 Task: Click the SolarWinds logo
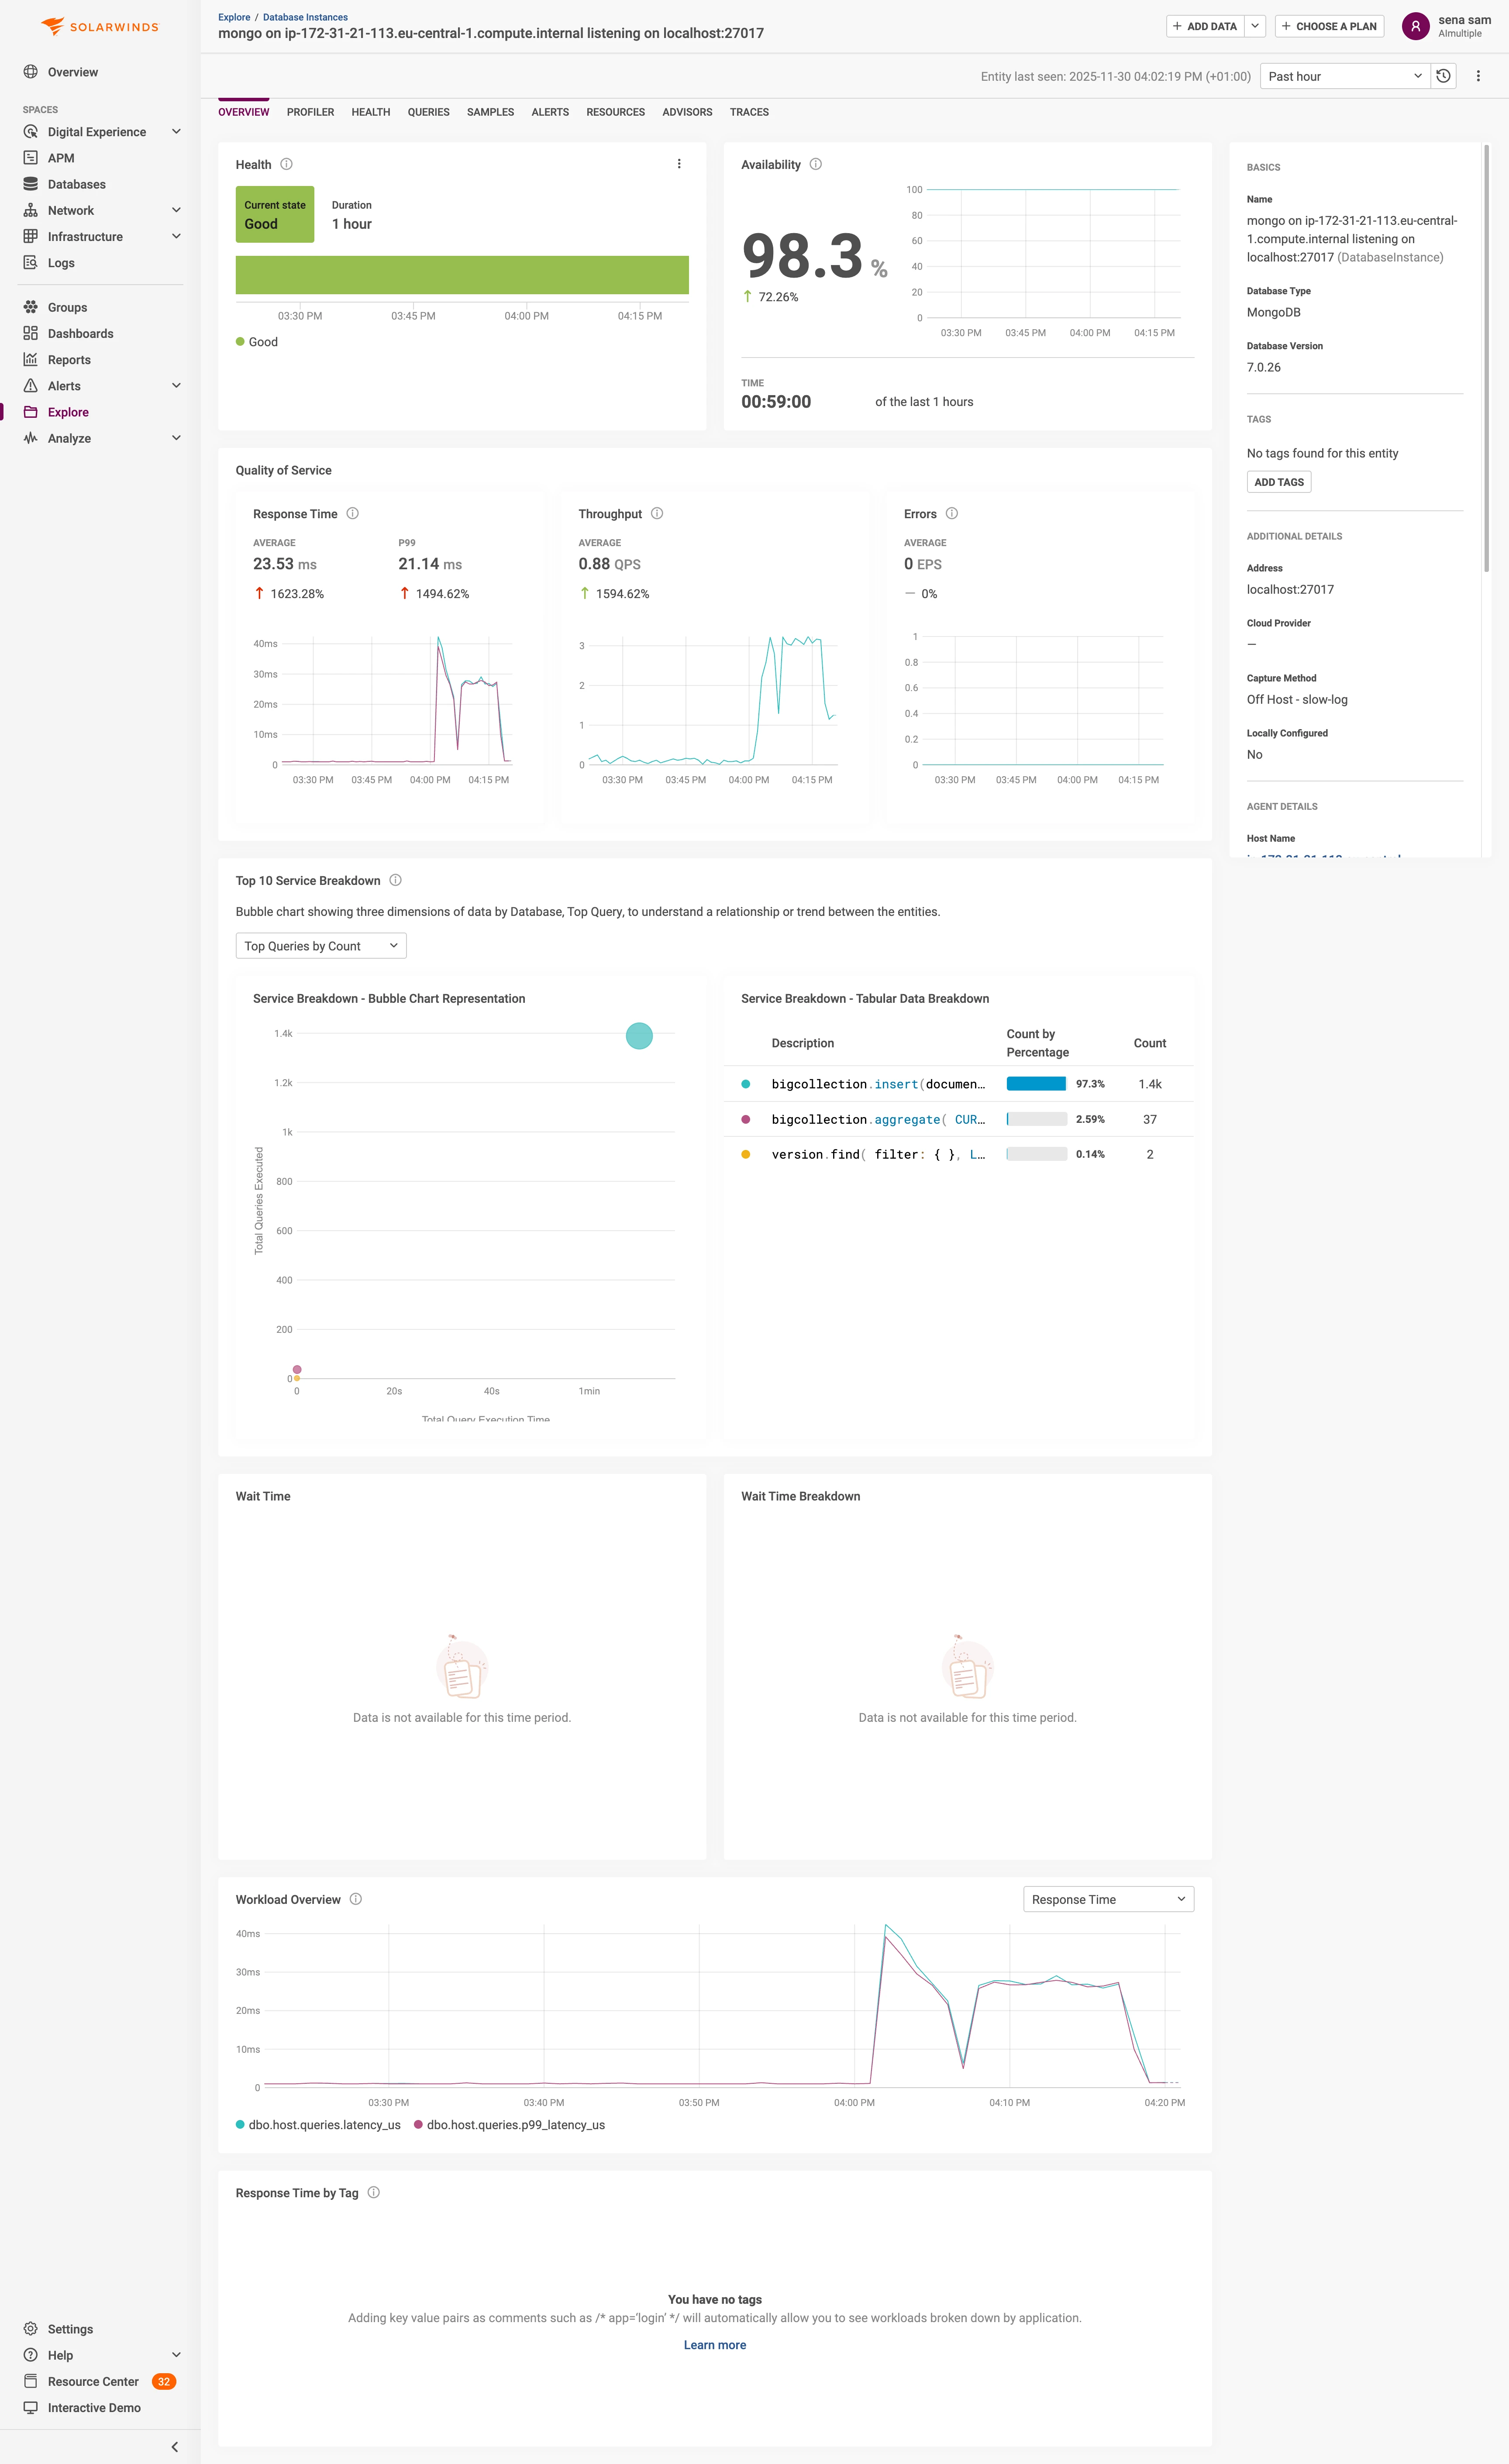coord(100,26)
